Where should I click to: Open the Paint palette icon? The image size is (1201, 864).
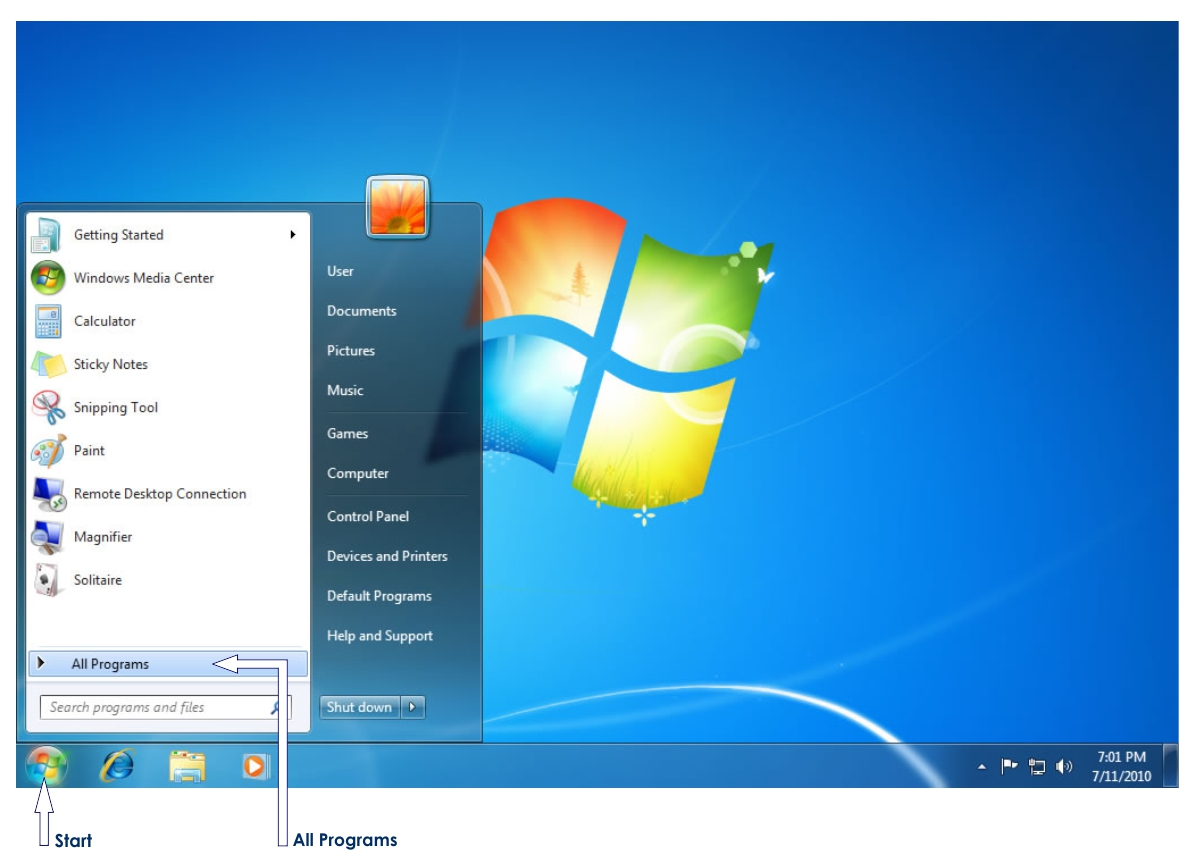47,451
